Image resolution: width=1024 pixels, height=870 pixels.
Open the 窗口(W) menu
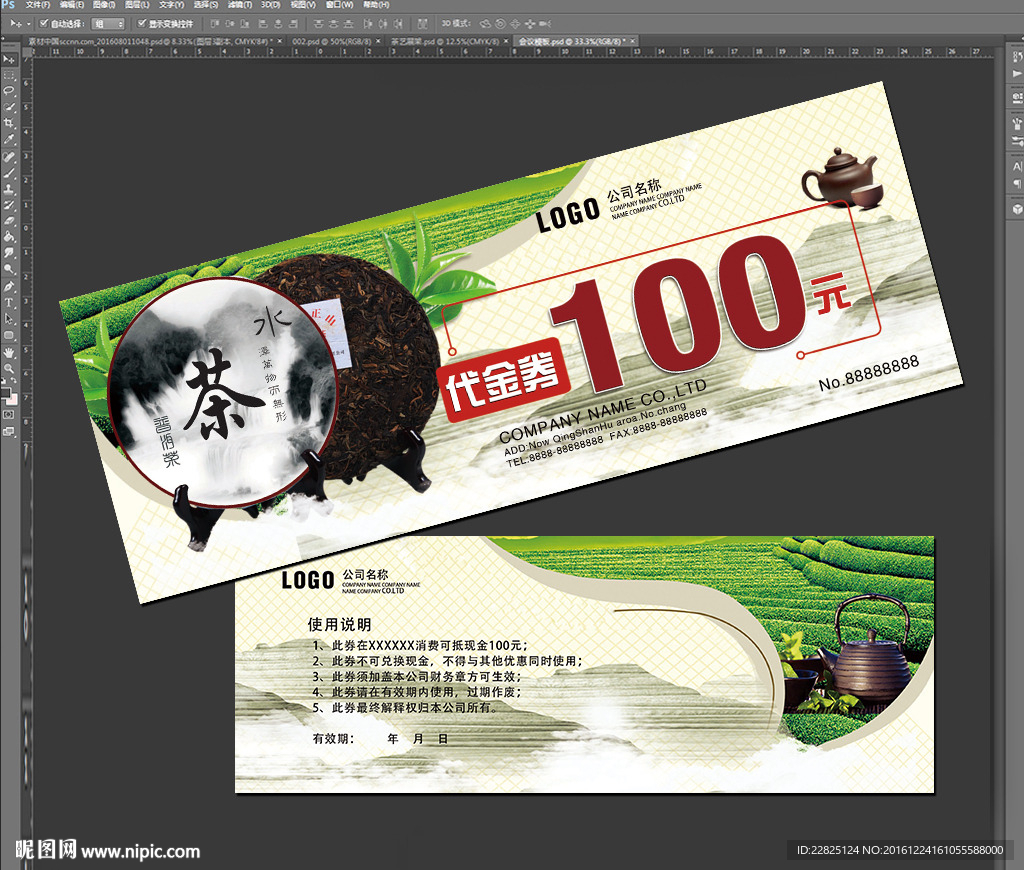click(x=340, y=5)
